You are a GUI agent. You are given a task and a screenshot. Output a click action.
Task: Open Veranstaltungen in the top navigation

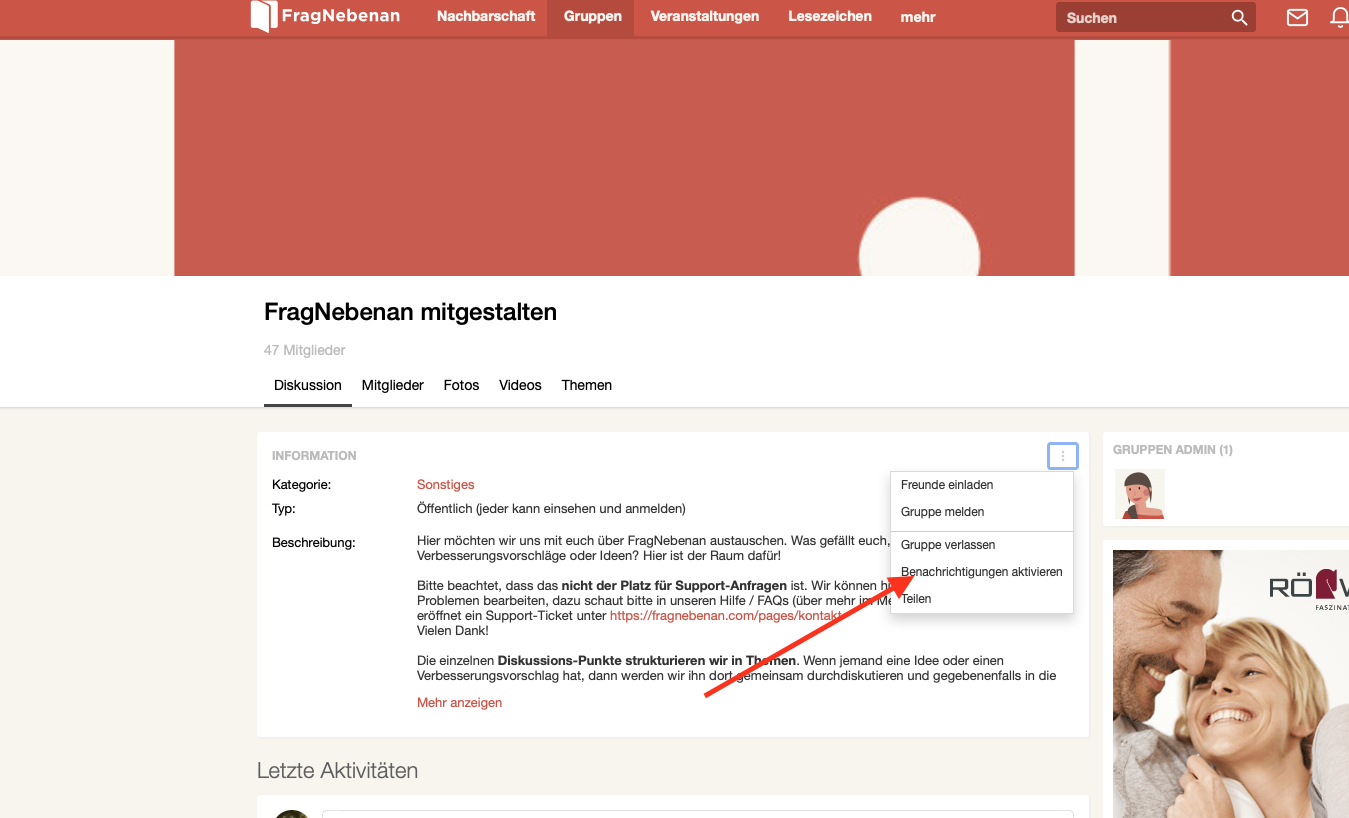coord(704,17)
